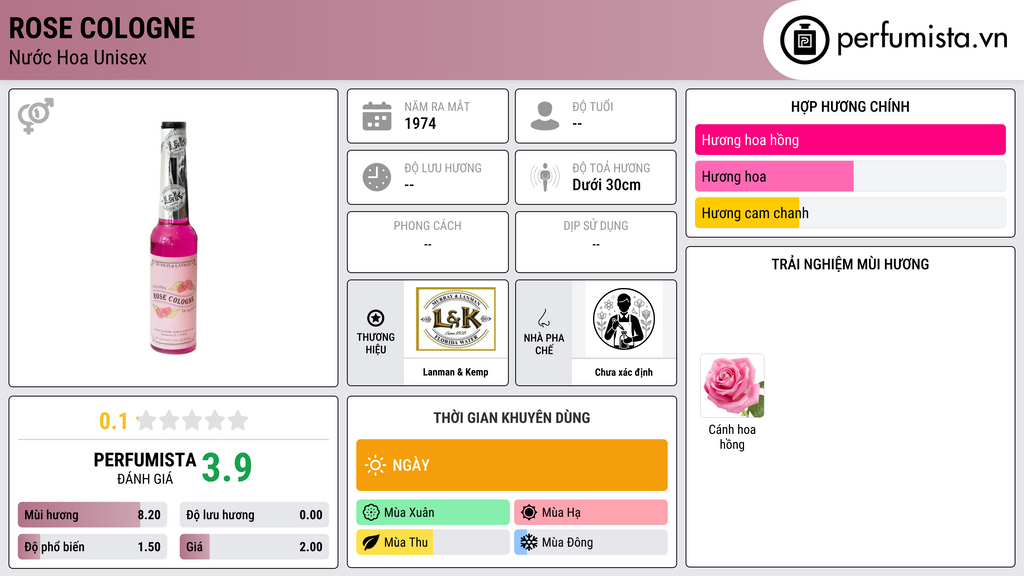This screenshot has width=1024, height=576.
Task: Click the Cánh hoa hồng rose thumbnail
Action: [732, 385]
